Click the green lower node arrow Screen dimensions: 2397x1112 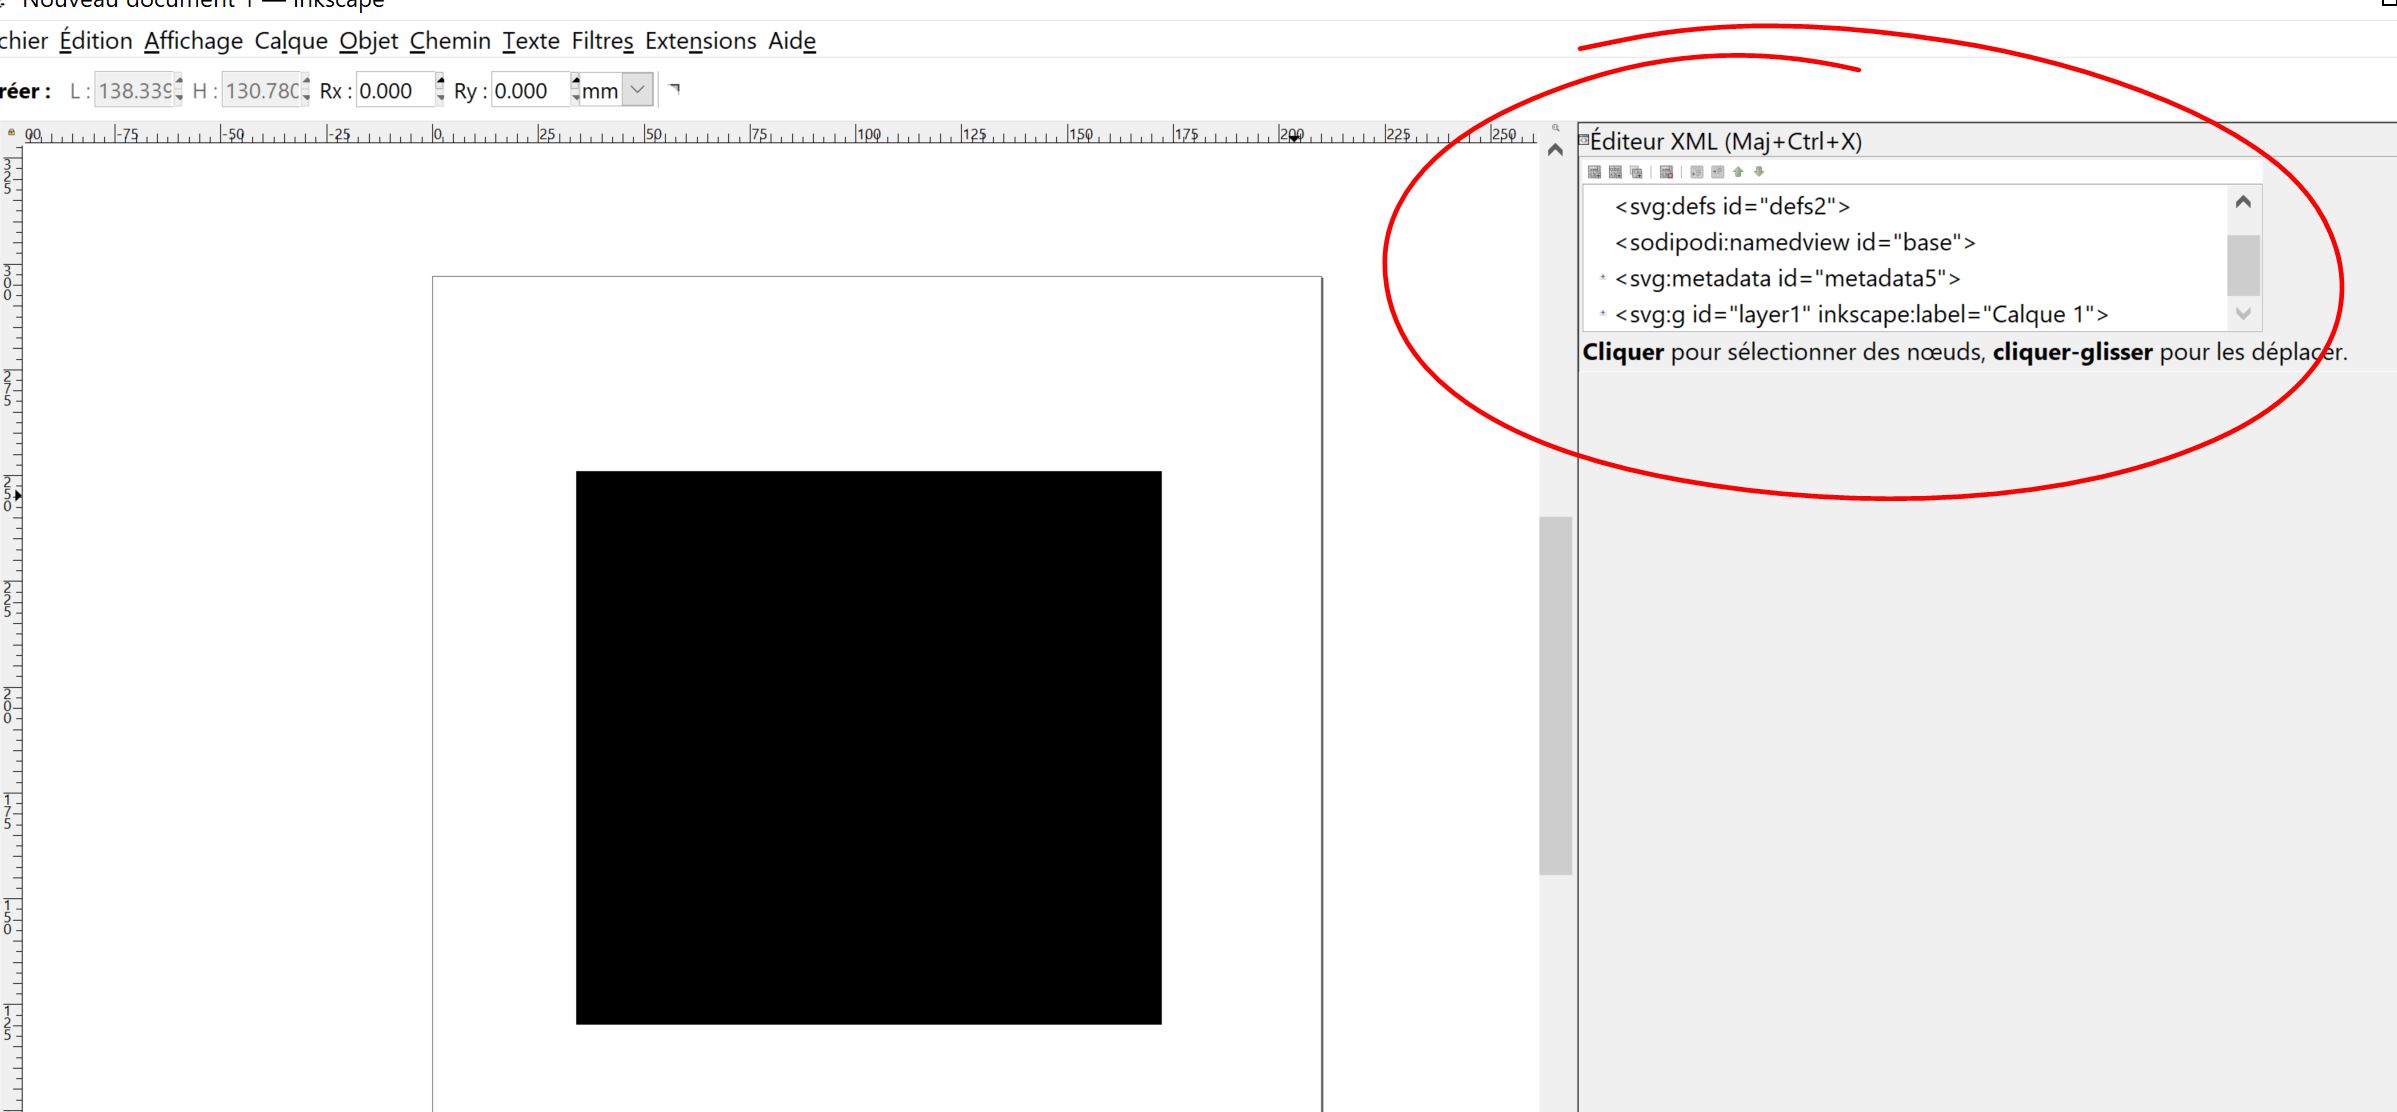pyautogui.click(x=1759, y=172)
